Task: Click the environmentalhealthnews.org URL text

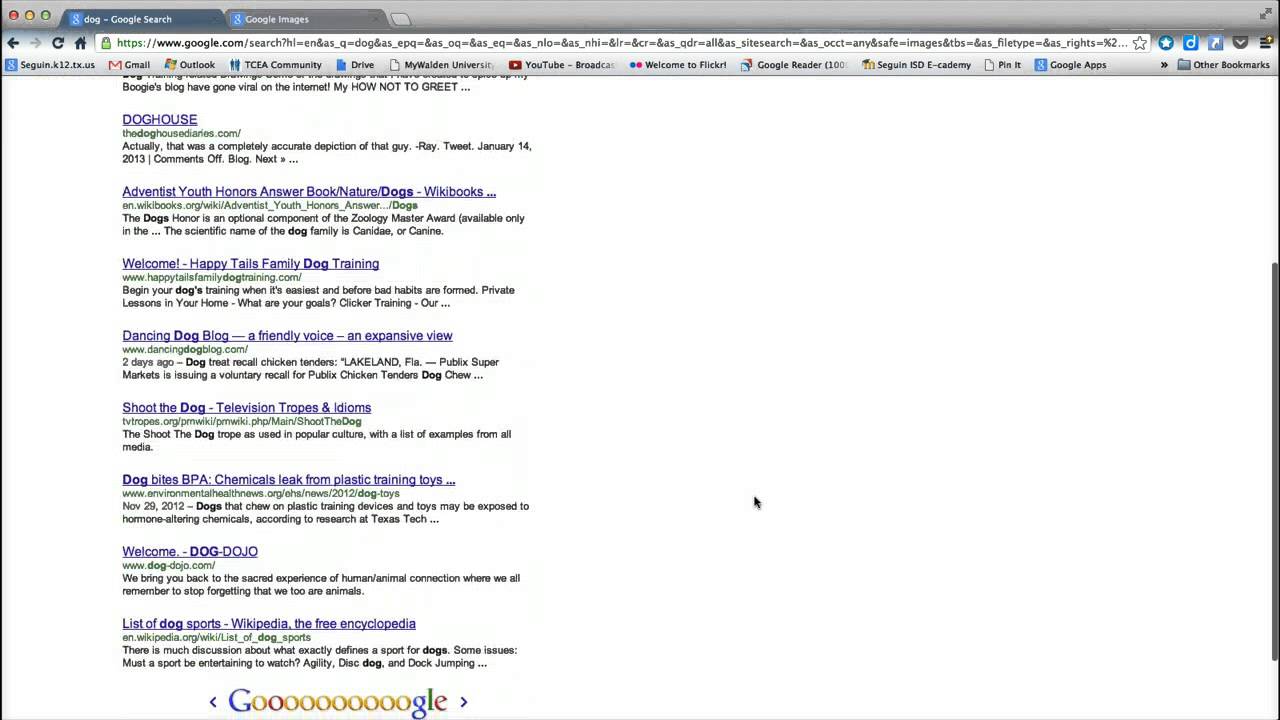Action: point(260,493)
